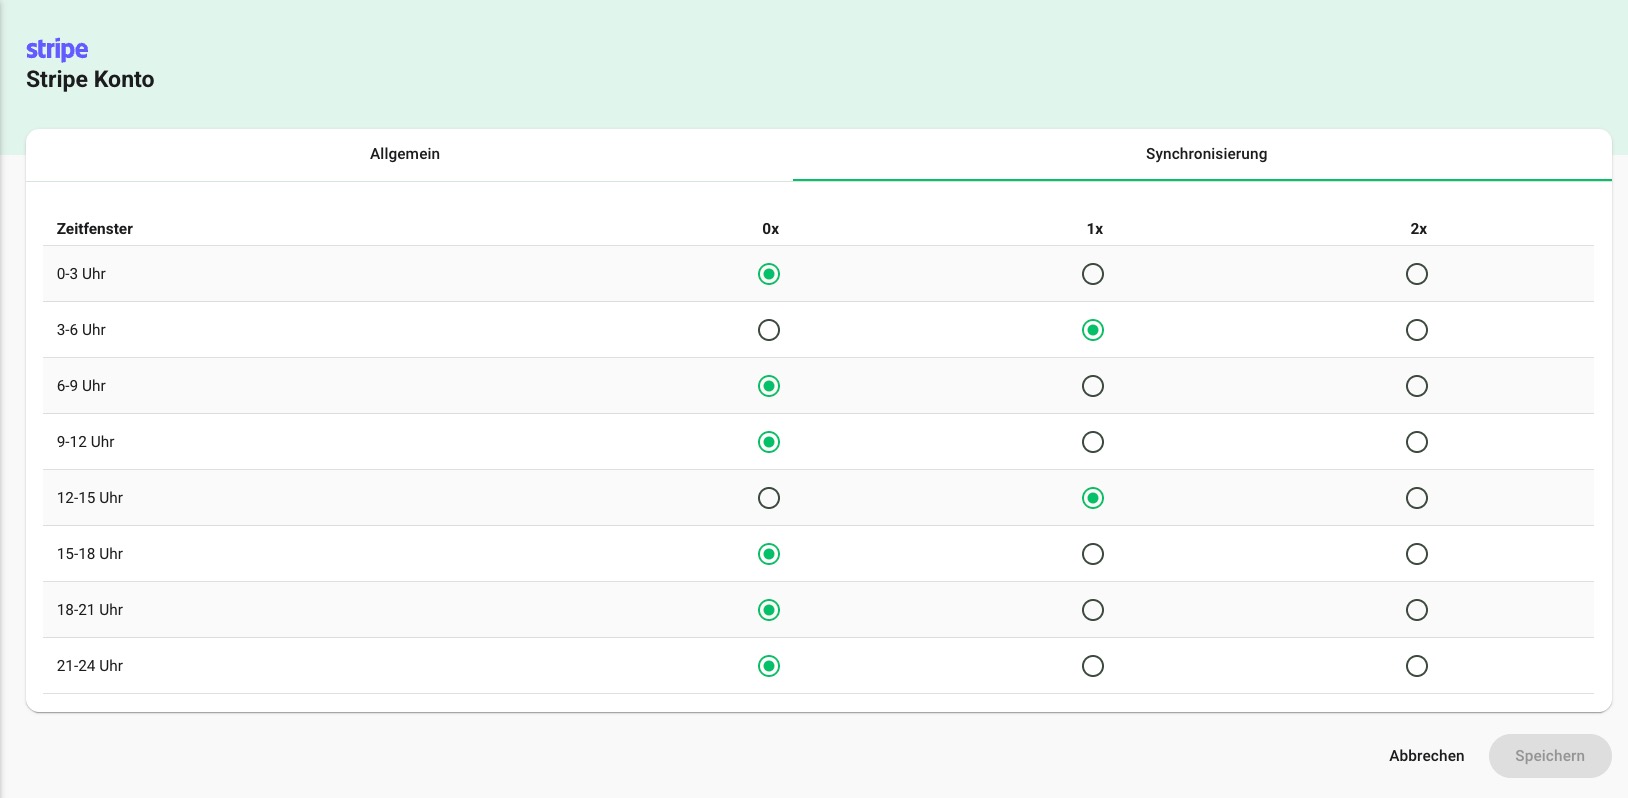The height and width of the screenshot is (798, 1628).
Task: Select 0x for 0-3 Uhr
Action: [769, 274]
